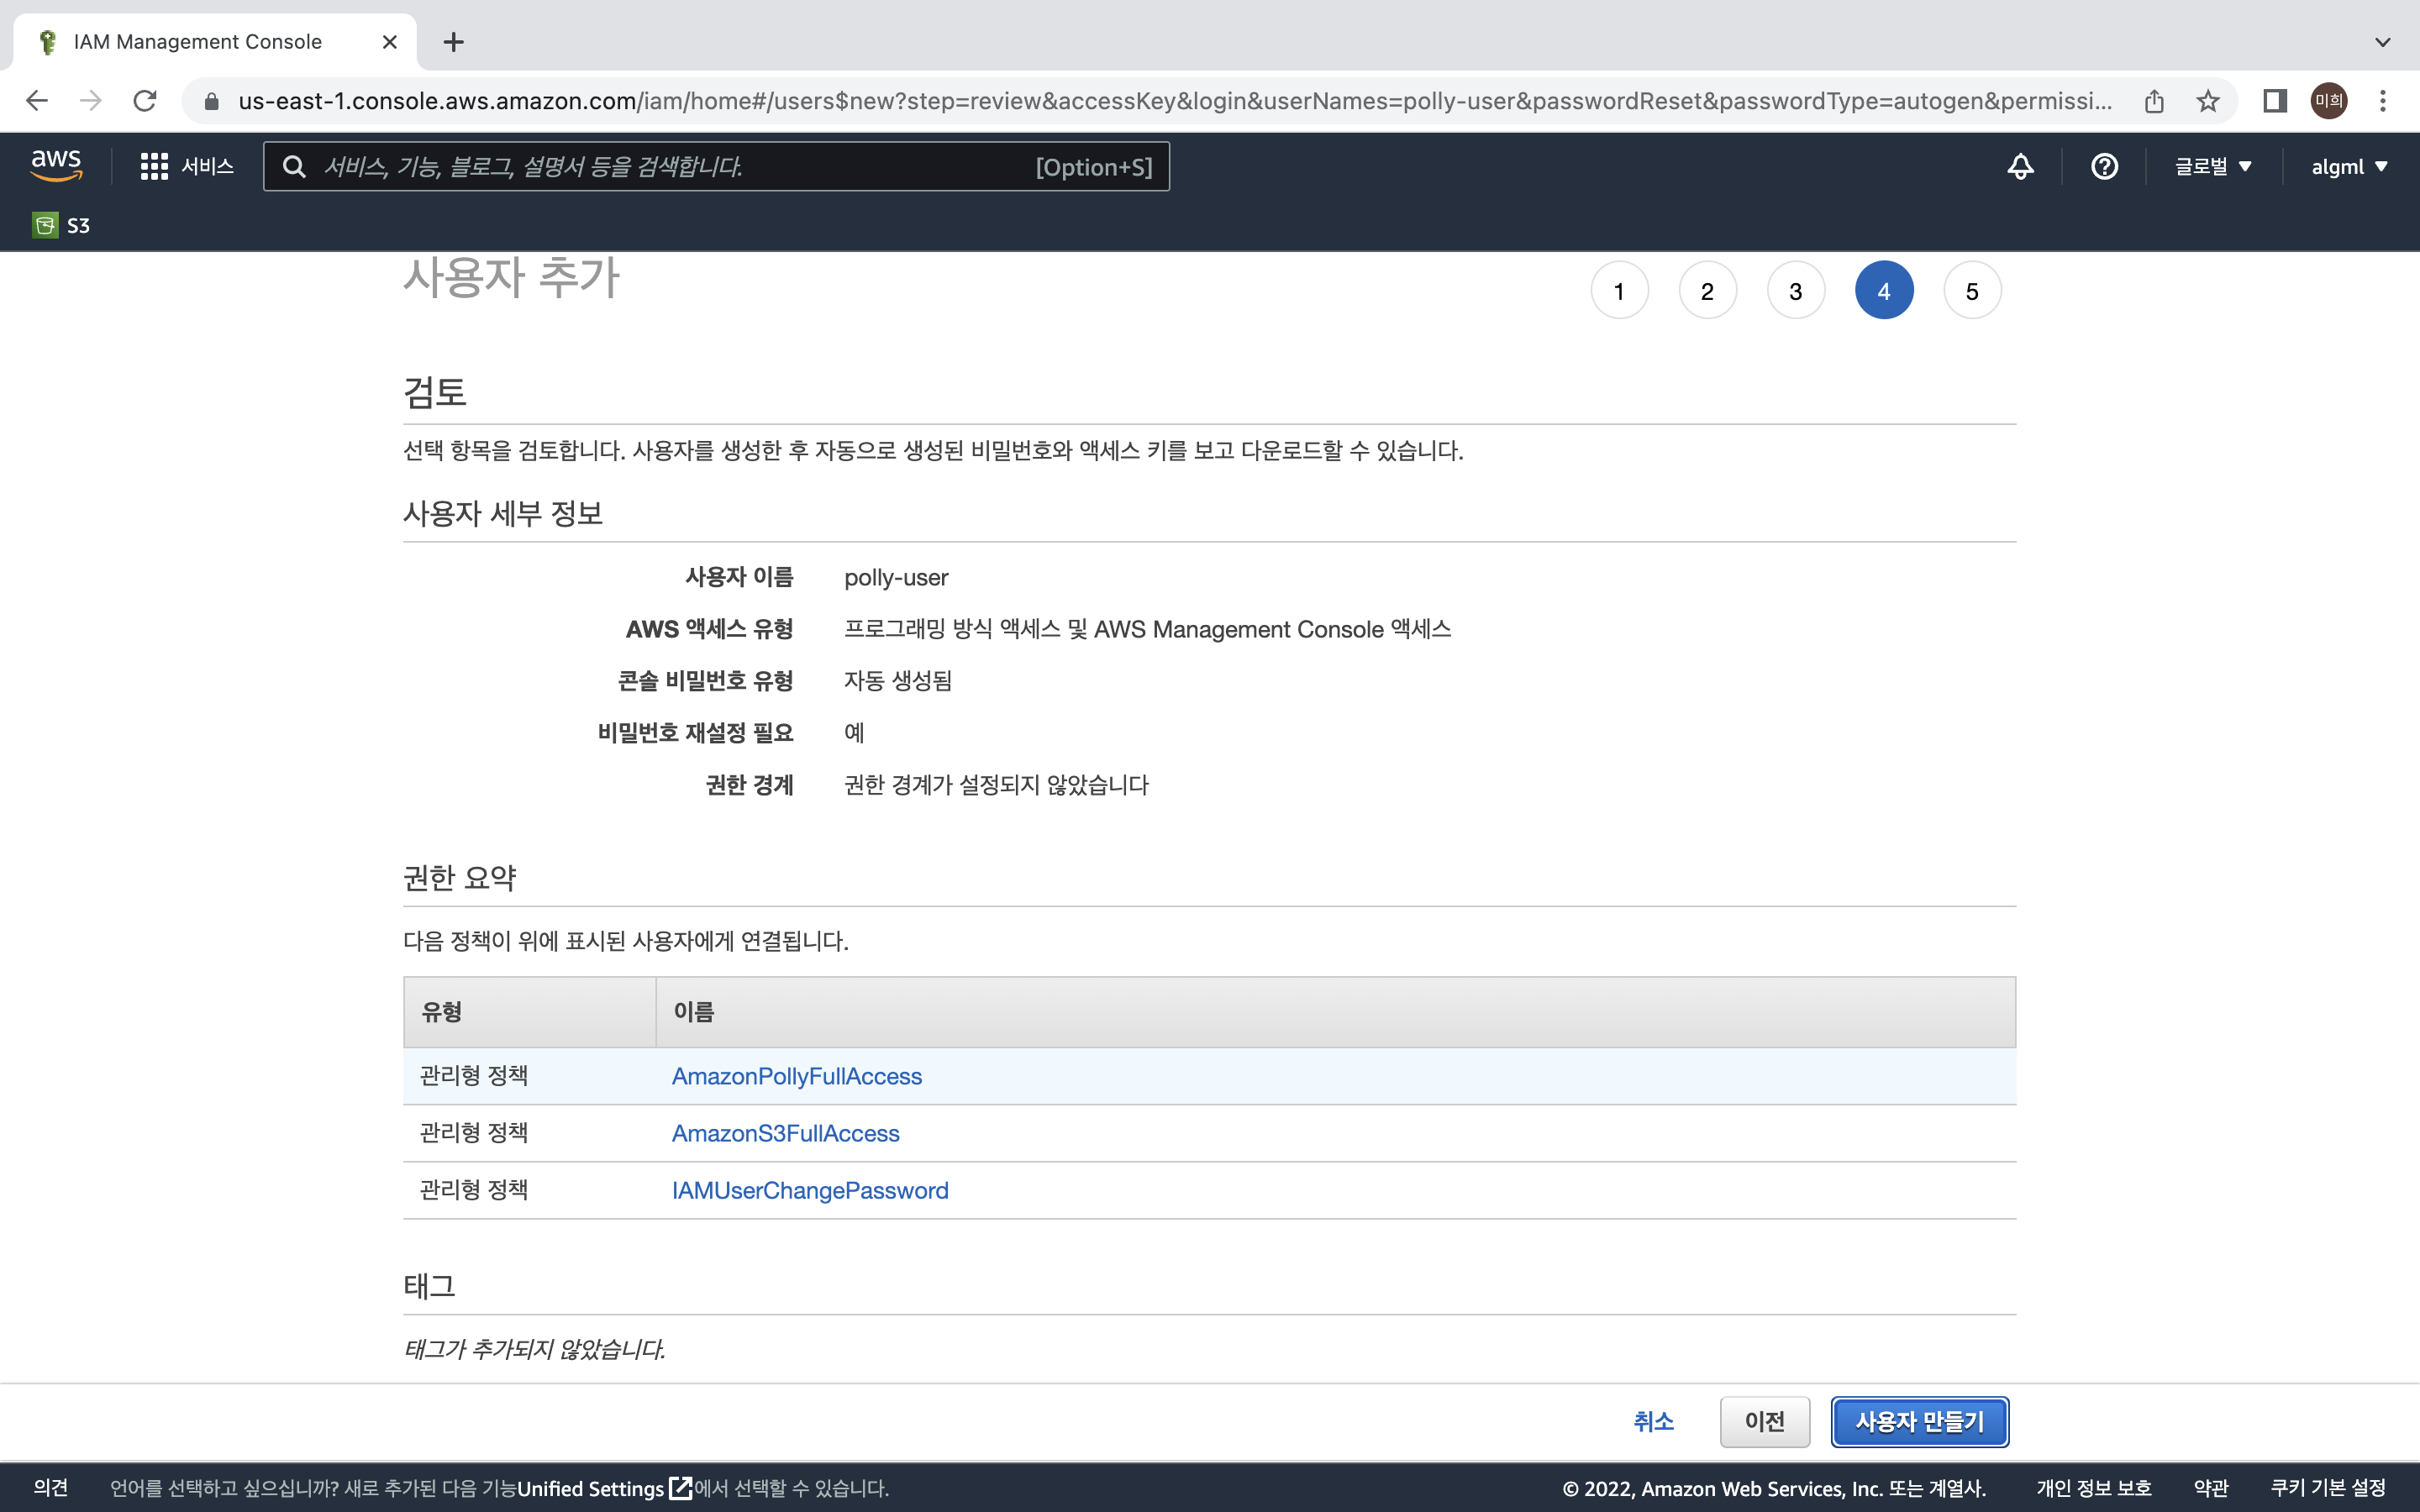Select the IAM Management Console tab
This screenshot has width=2420, height=1512.
[215, 42]
